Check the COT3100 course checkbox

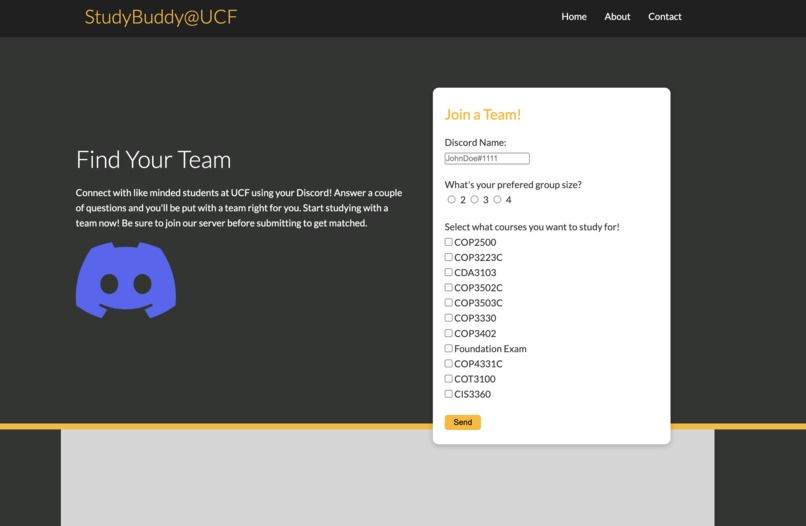coord(448,378)
